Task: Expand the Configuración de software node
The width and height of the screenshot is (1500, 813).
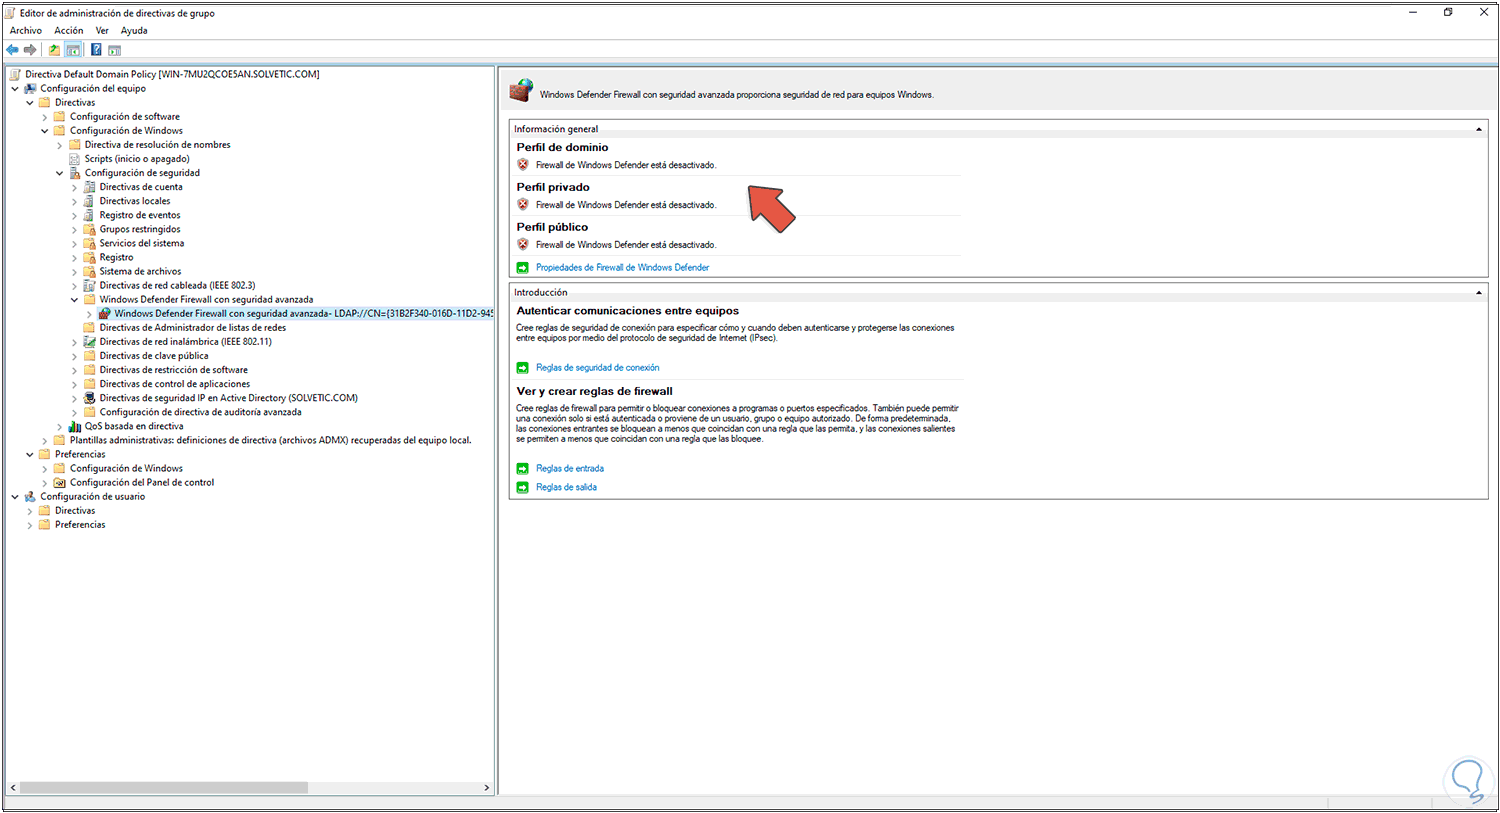Action: [x=45, y=117]
